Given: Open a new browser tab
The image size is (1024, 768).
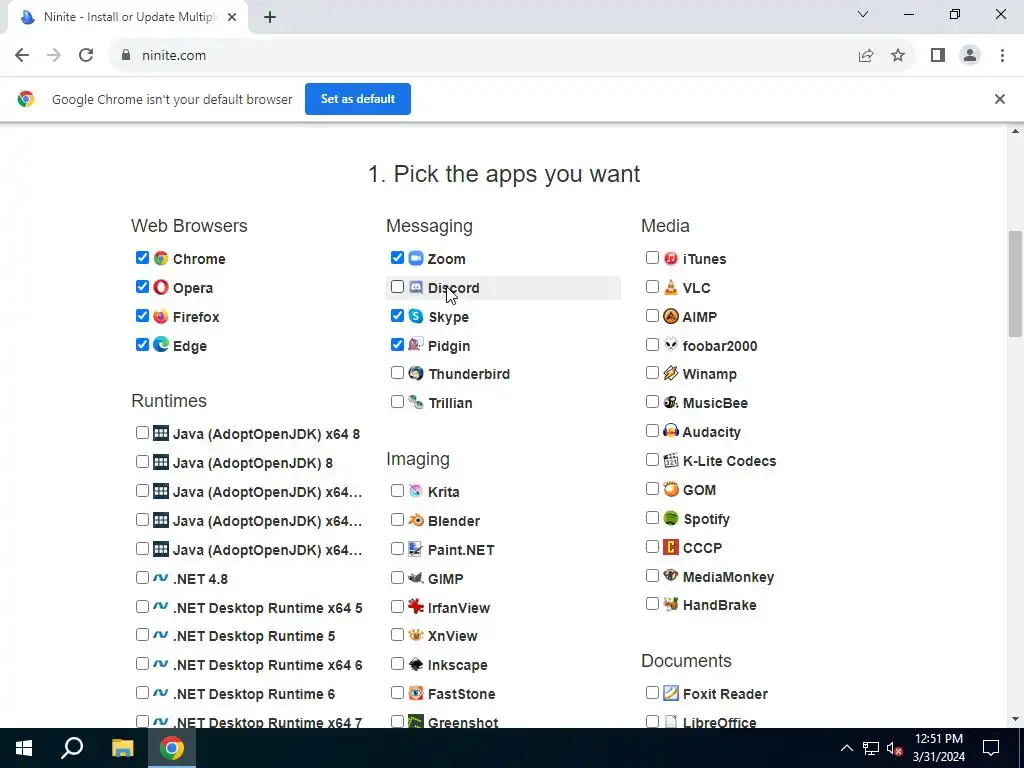Looking at the screenshot, I should 270,18.
